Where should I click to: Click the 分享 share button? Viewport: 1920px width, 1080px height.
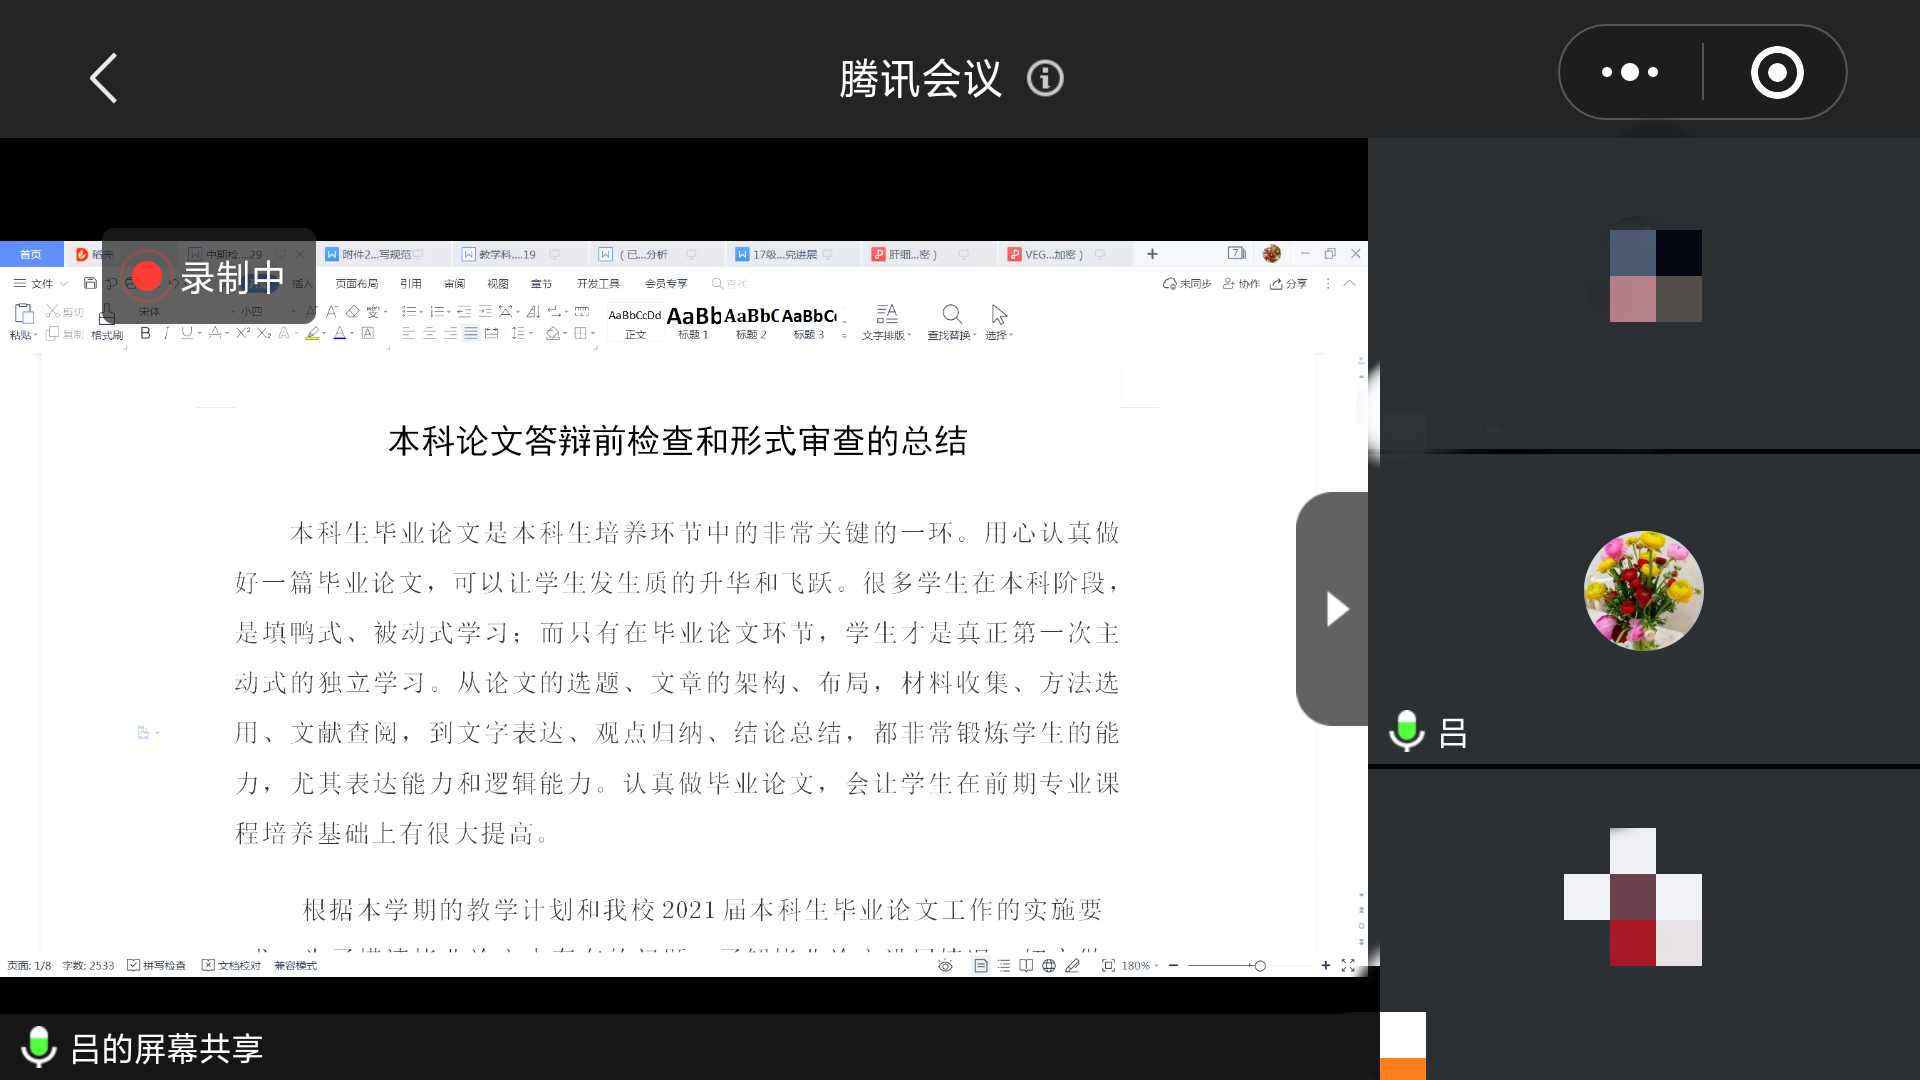(1290, 283)
